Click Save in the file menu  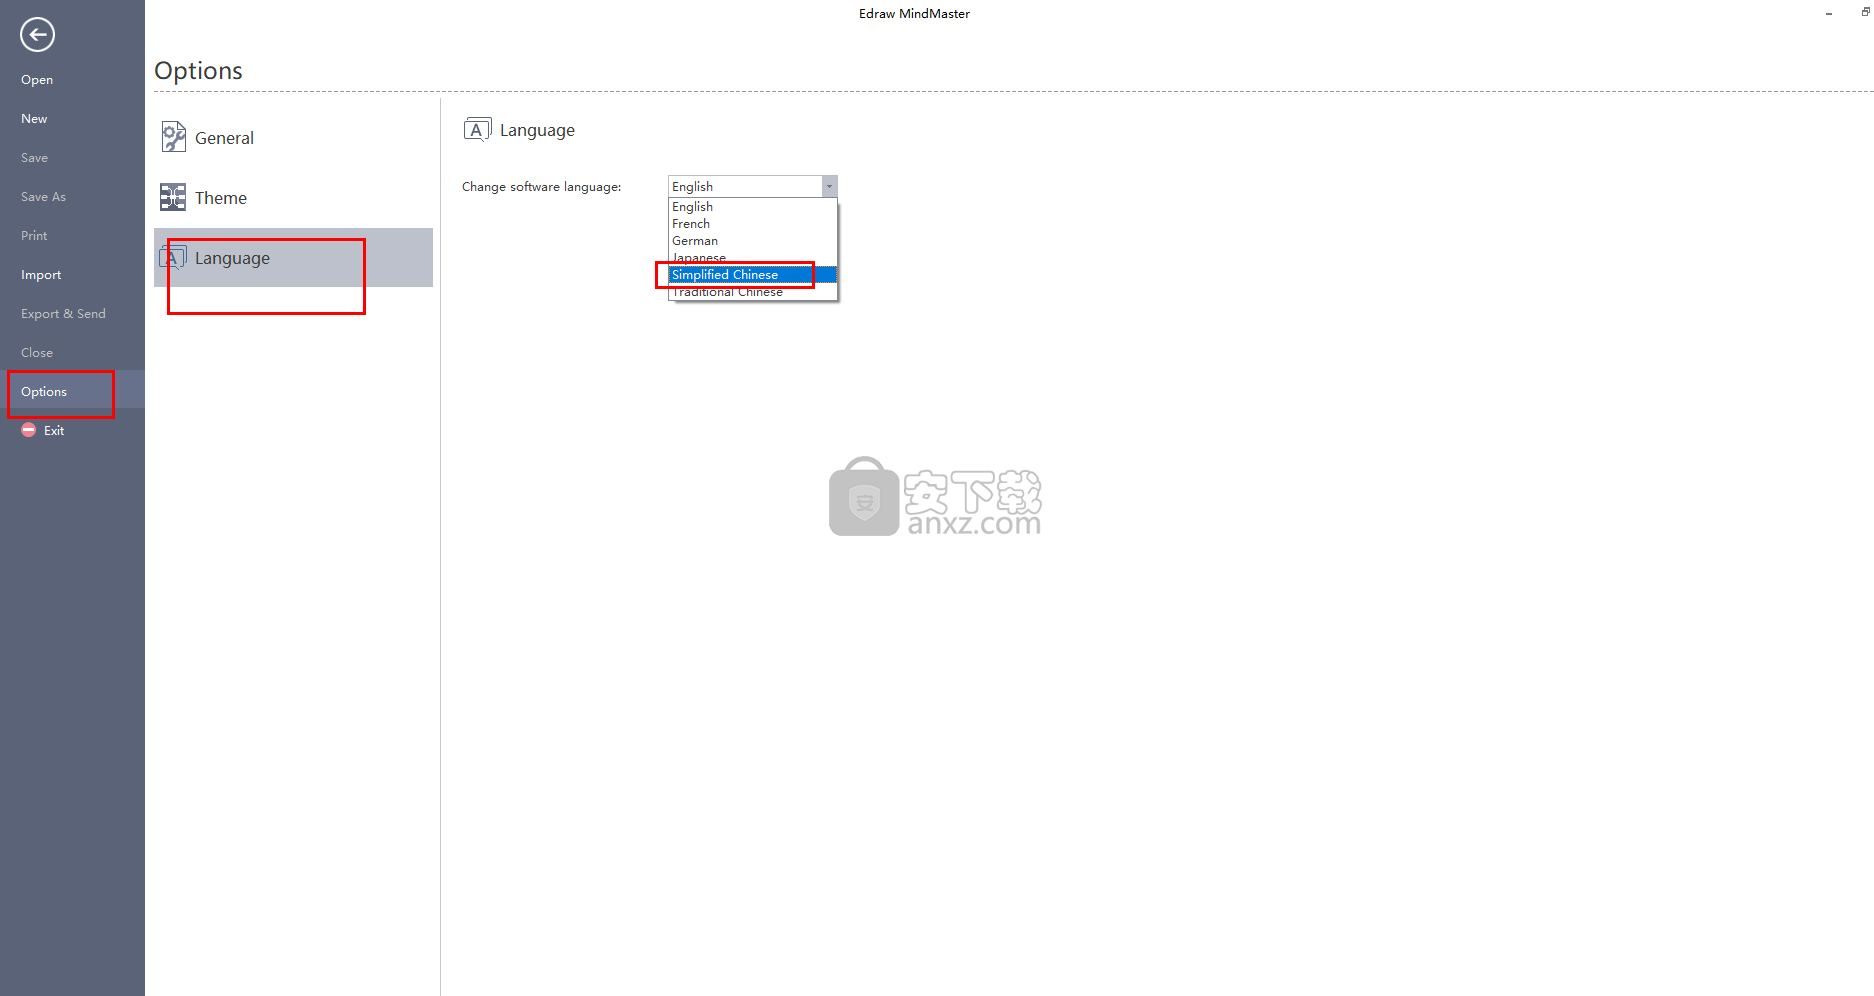[72, 158]
